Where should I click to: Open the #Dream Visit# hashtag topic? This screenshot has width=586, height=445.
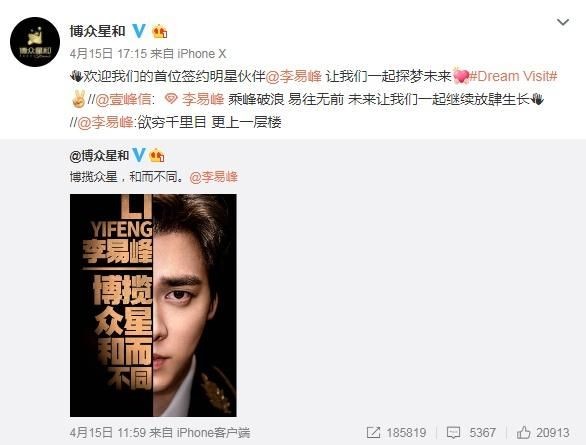tap(513, 76)
